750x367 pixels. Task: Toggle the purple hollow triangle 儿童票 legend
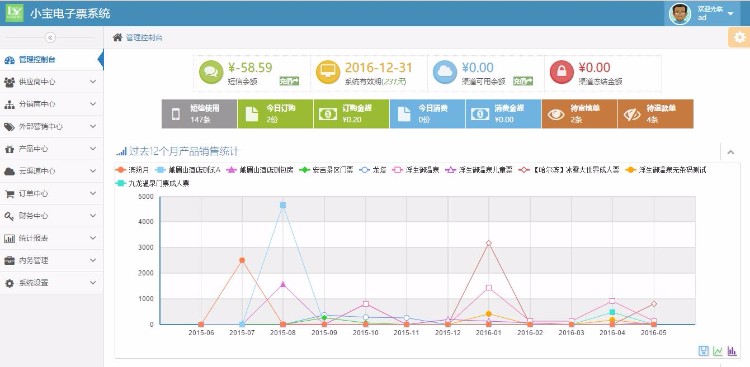pyautogui.click(x=479, y=169)
